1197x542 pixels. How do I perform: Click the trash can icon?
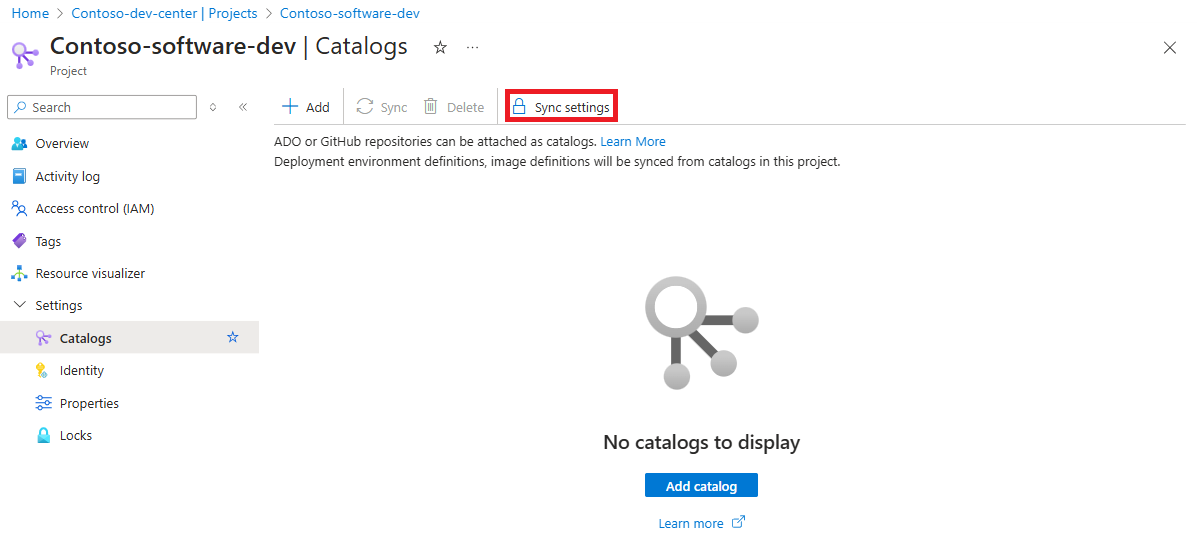(x=431, y=107)
